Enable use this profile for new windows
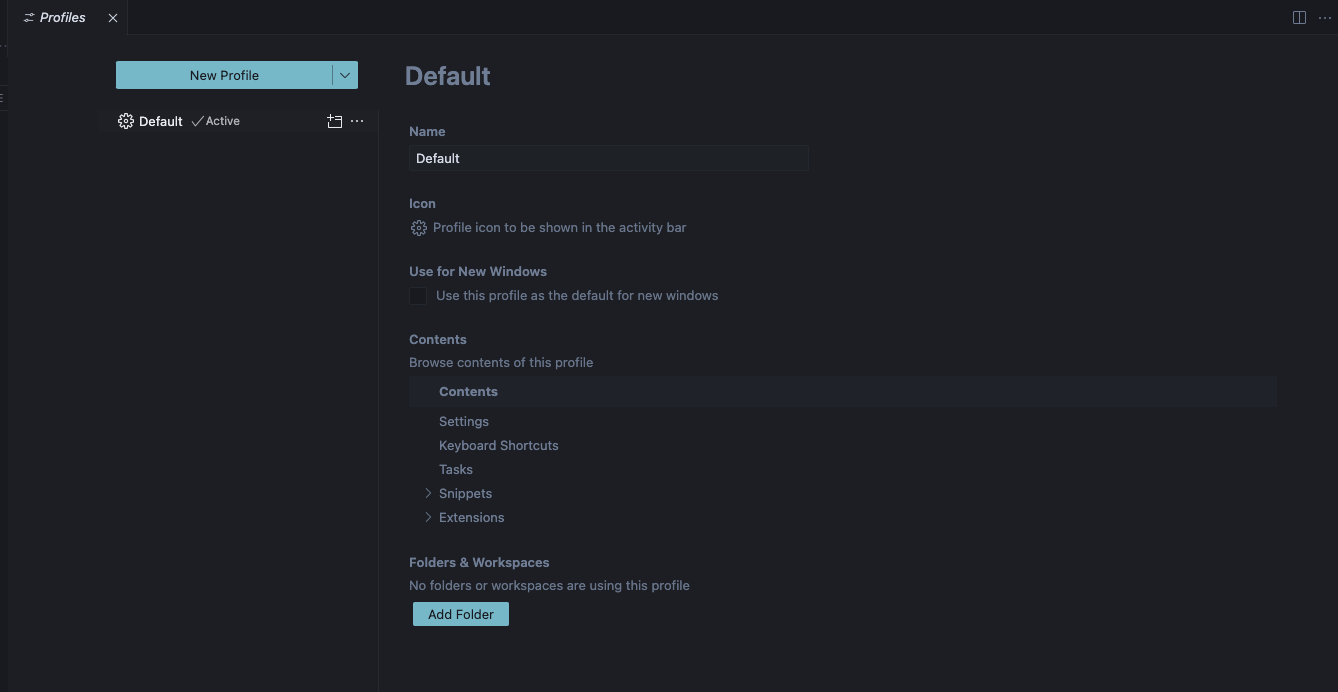Screen dimensions: 1338x692 [x=418, y=296]
